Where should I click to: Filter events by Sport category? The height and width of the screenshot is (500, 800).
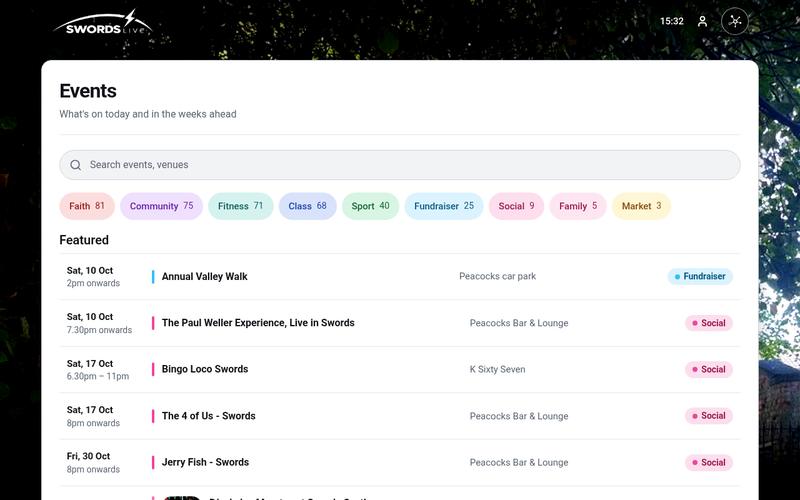[x=370, y=206]
